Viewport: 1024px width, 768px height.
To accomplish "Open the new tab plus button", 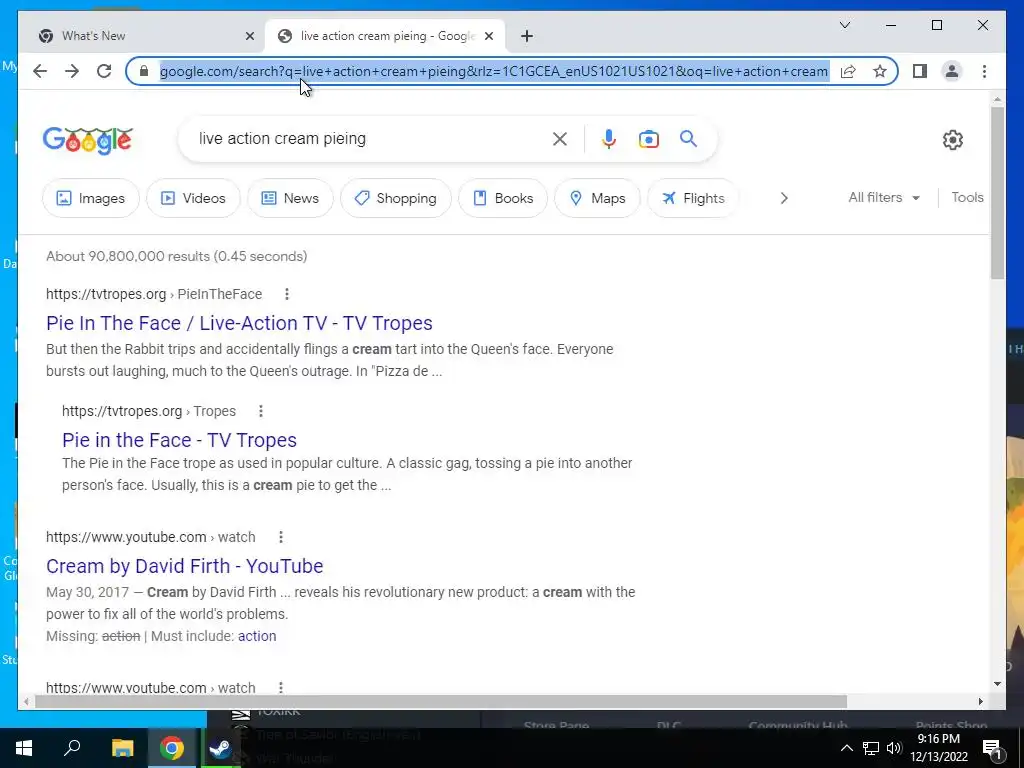I will (x=527, y=36).
